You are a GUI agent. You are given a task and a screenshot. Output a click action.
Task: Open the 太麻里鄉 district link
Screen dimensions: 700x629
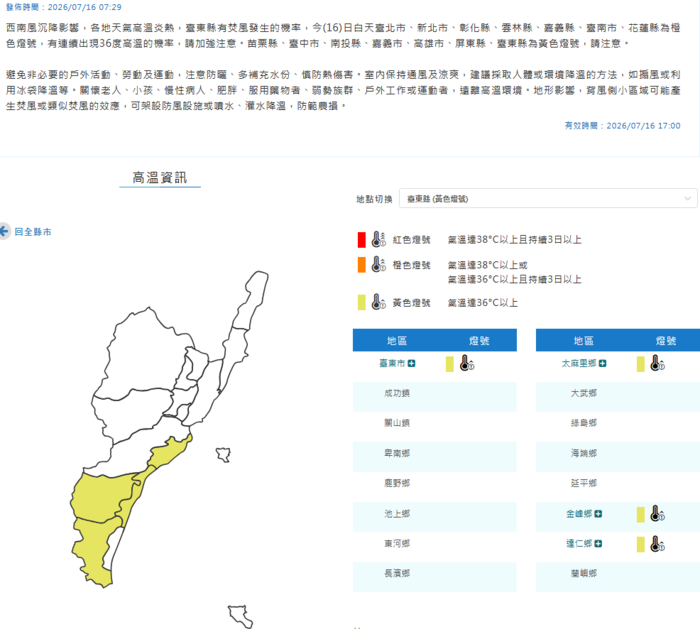click(x=579, y=363)
